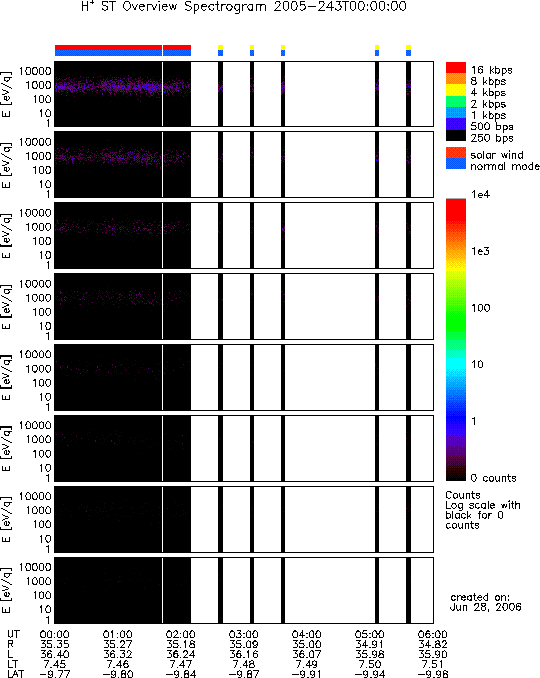Click the 'normal mode' legend label
The width and height of the screenshot is (540, 678).
pos(505,166)
